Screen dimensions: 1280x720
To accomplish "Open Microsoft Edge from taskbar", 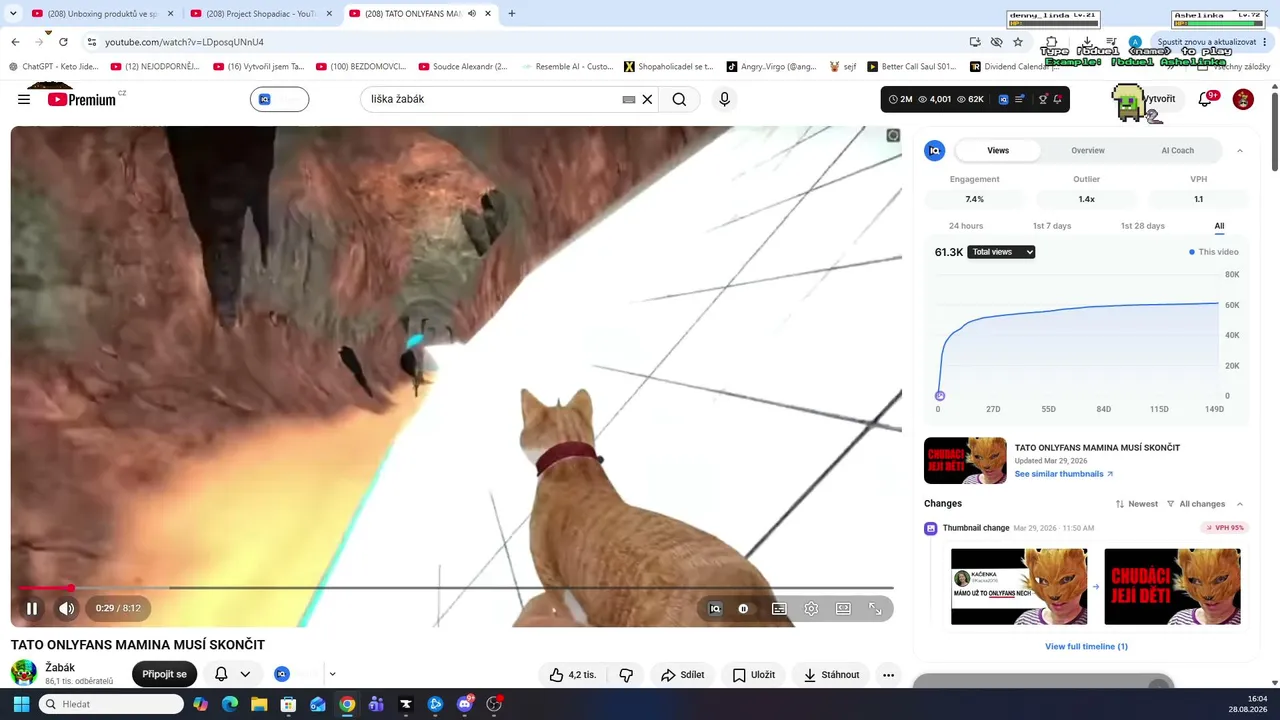I will click(230, 704).
